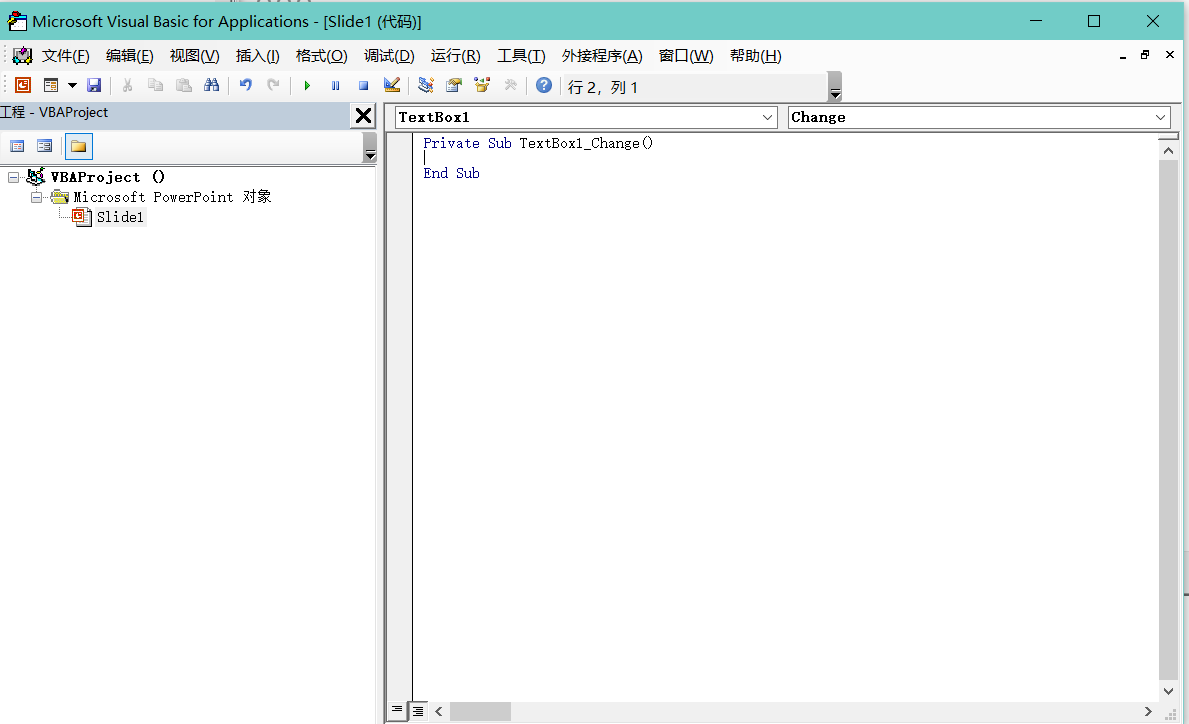Click the horizontal scroll left arrow
The image size is (1189, 724).
click(439, 712)
